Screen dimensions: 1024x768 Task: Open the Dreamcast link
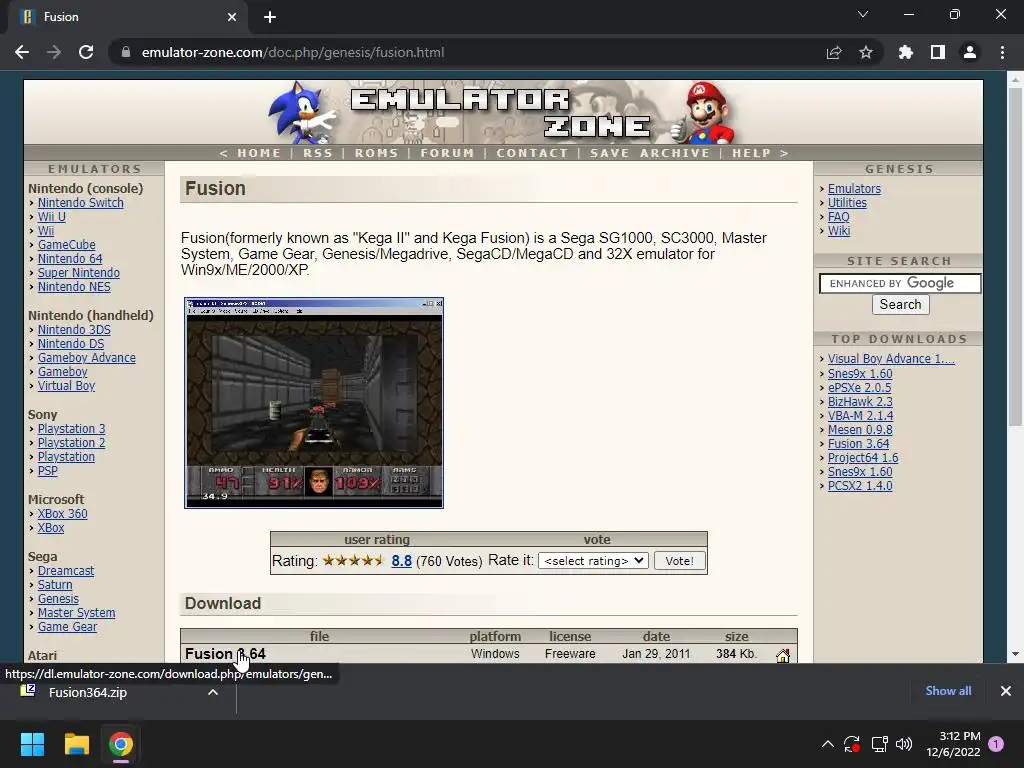66,571
